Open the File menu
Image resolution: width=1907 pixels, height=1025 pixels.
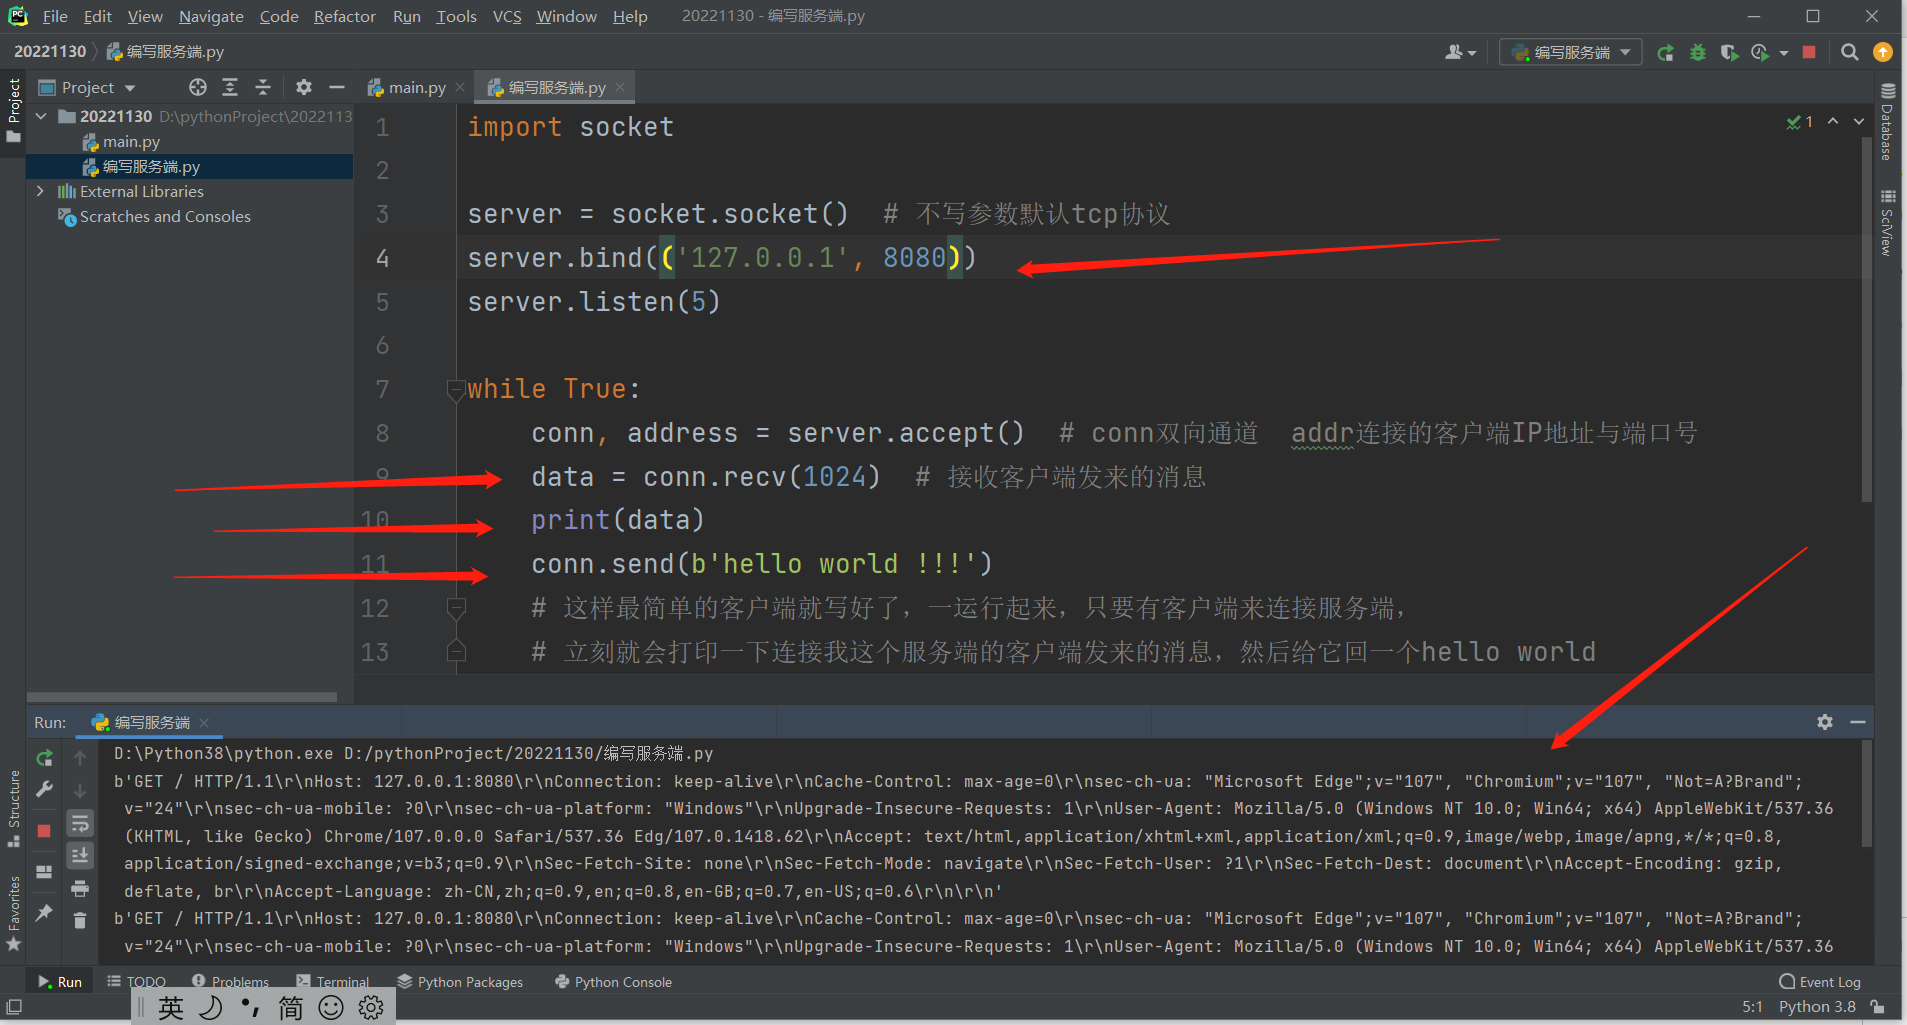[x=55, y=16]
